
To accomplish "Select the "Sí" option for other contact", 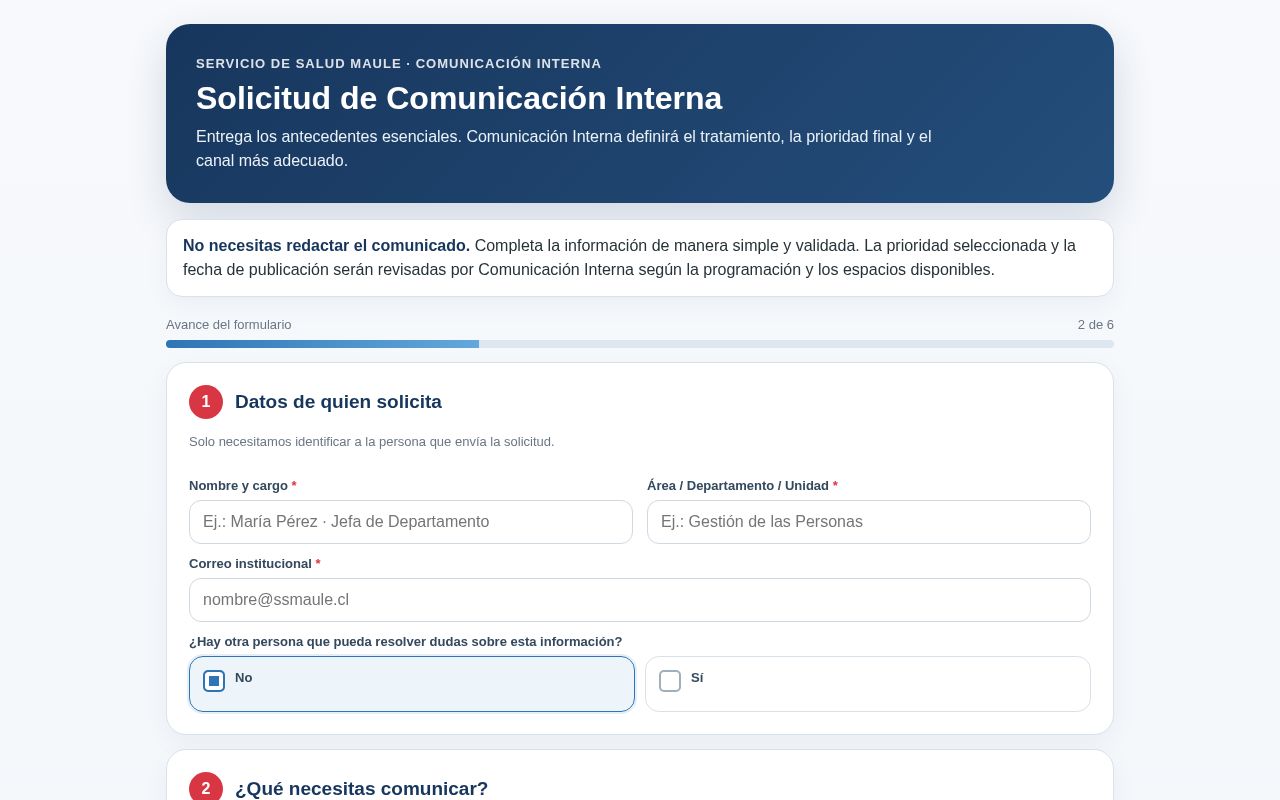I will click(868, 684).
